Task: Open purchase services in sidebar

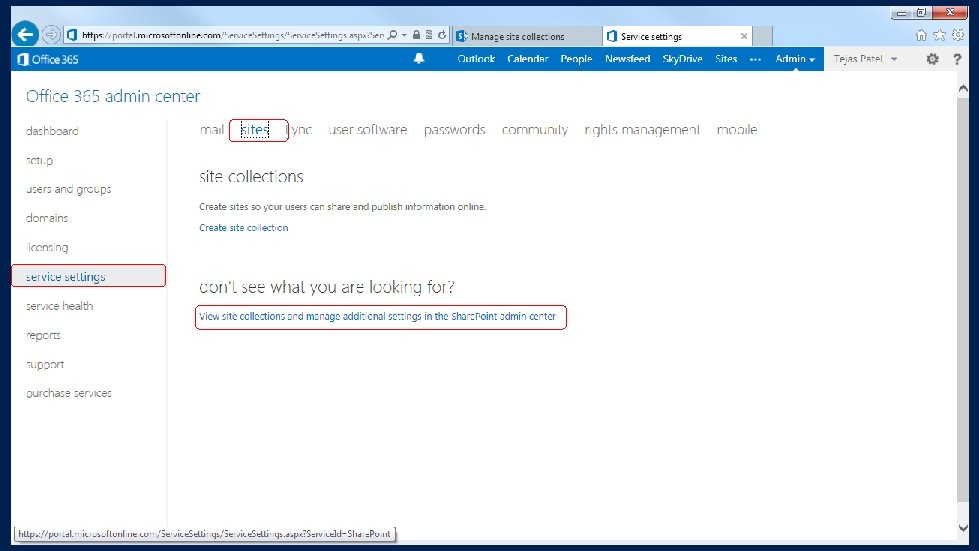Action: pos(69,393)
